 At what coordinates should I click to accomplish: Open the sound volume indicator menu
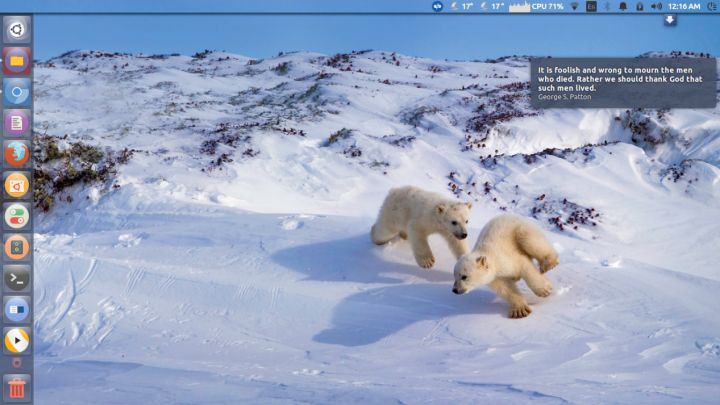[656, 6]
